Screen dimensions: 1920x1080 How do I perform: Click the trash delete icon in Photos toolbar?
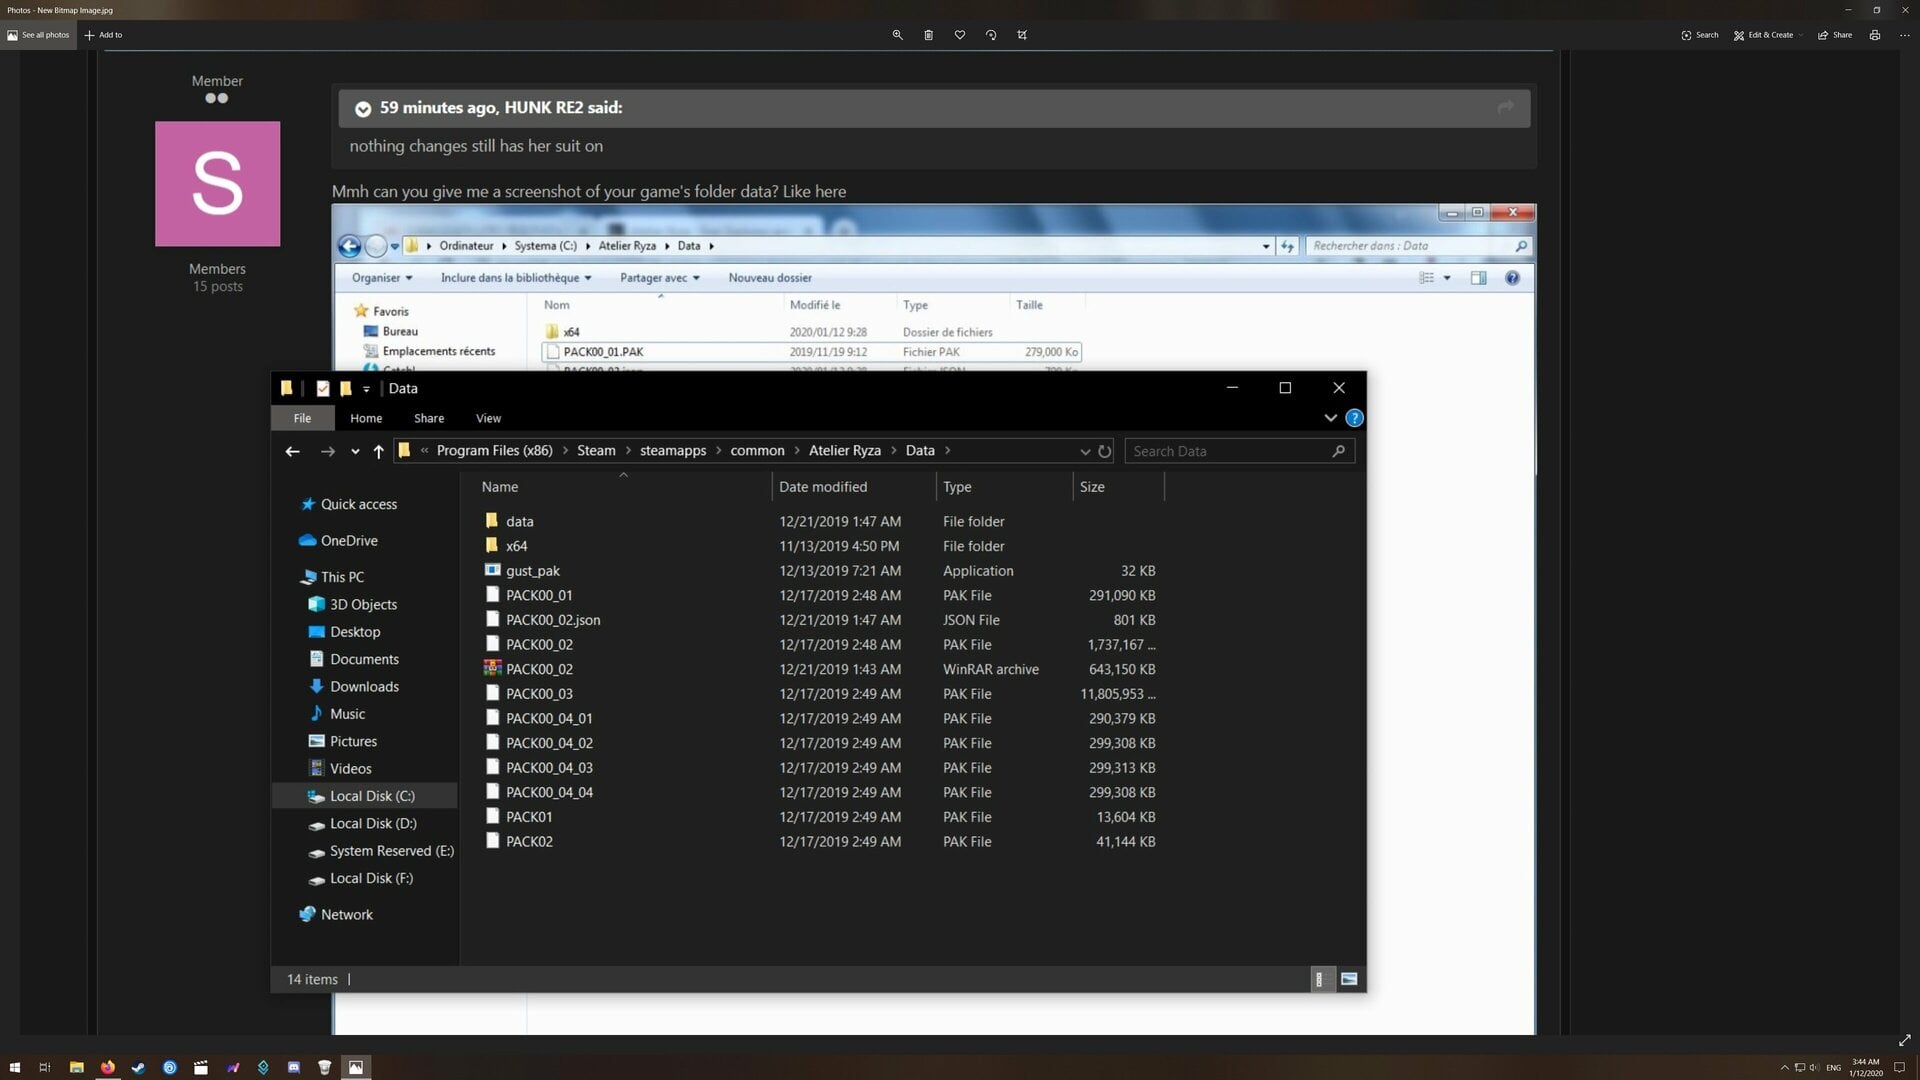tap(928, 35)
